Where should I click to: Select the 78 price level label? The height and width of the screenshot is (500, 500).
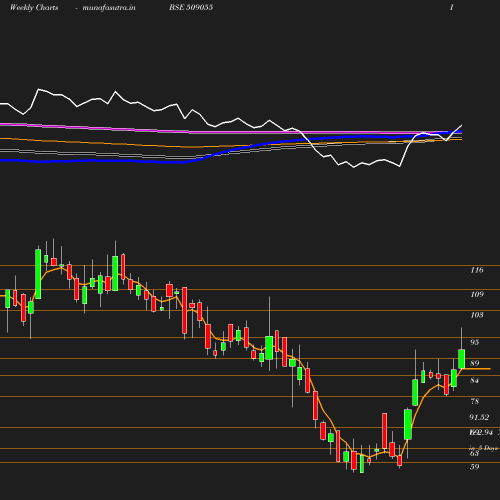click(x=474, y=401)
